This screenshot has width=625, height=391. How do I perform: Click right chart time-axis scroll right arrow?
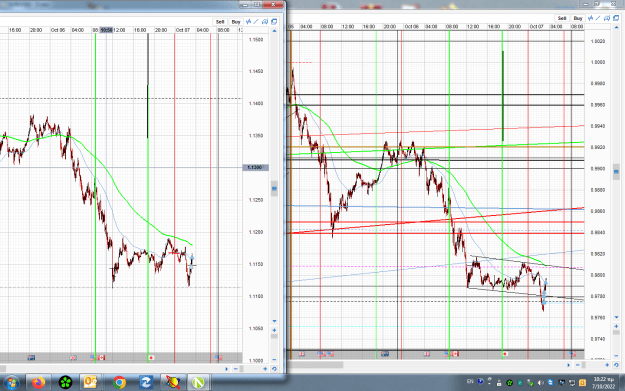pos(568,365)
